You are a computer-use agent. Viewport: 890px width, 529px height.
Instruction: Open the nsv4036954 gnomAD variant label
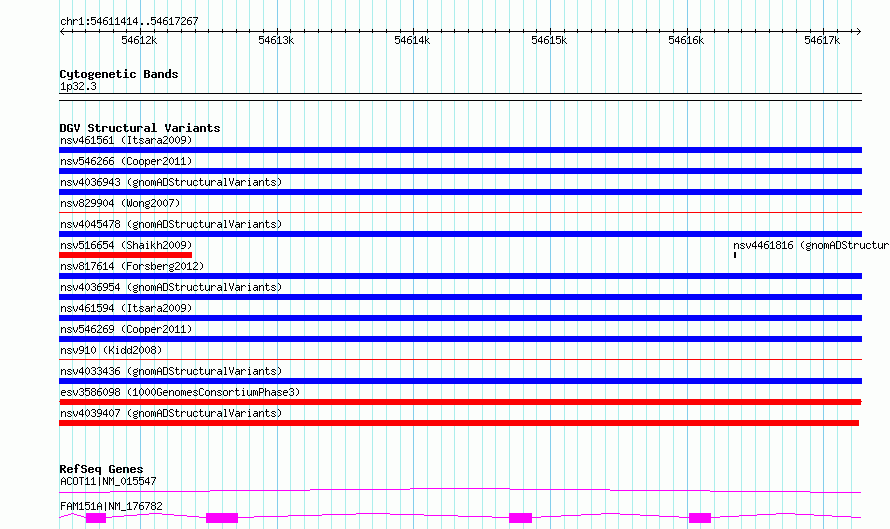171,287
